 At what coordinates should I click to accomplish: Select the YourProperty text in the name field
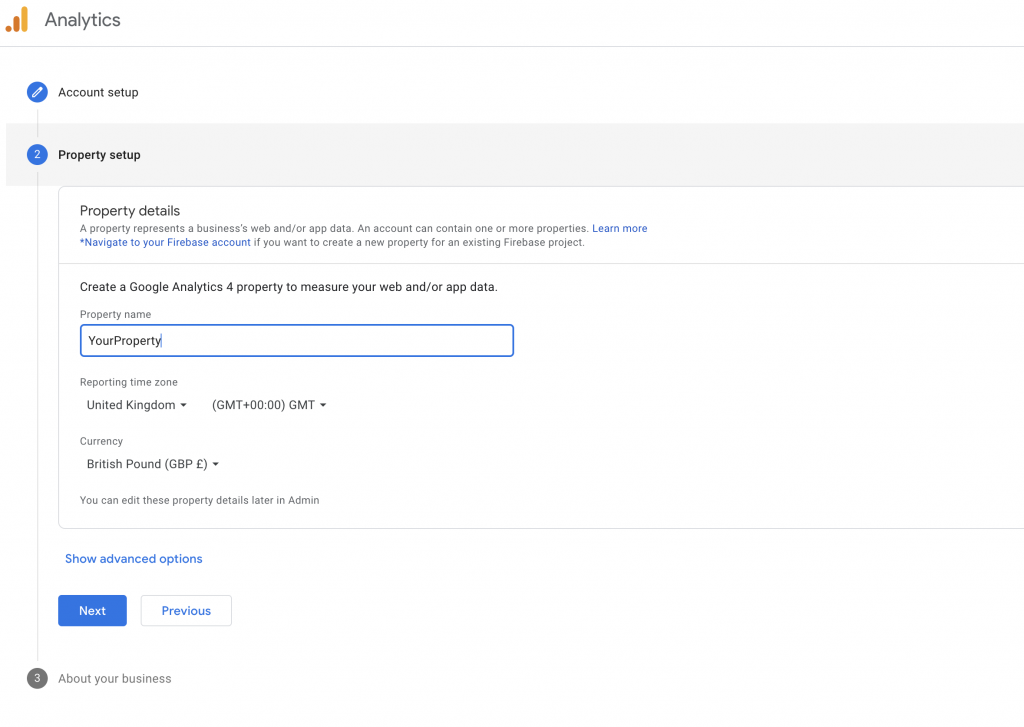pyautogui.click(x=123, y=340)
